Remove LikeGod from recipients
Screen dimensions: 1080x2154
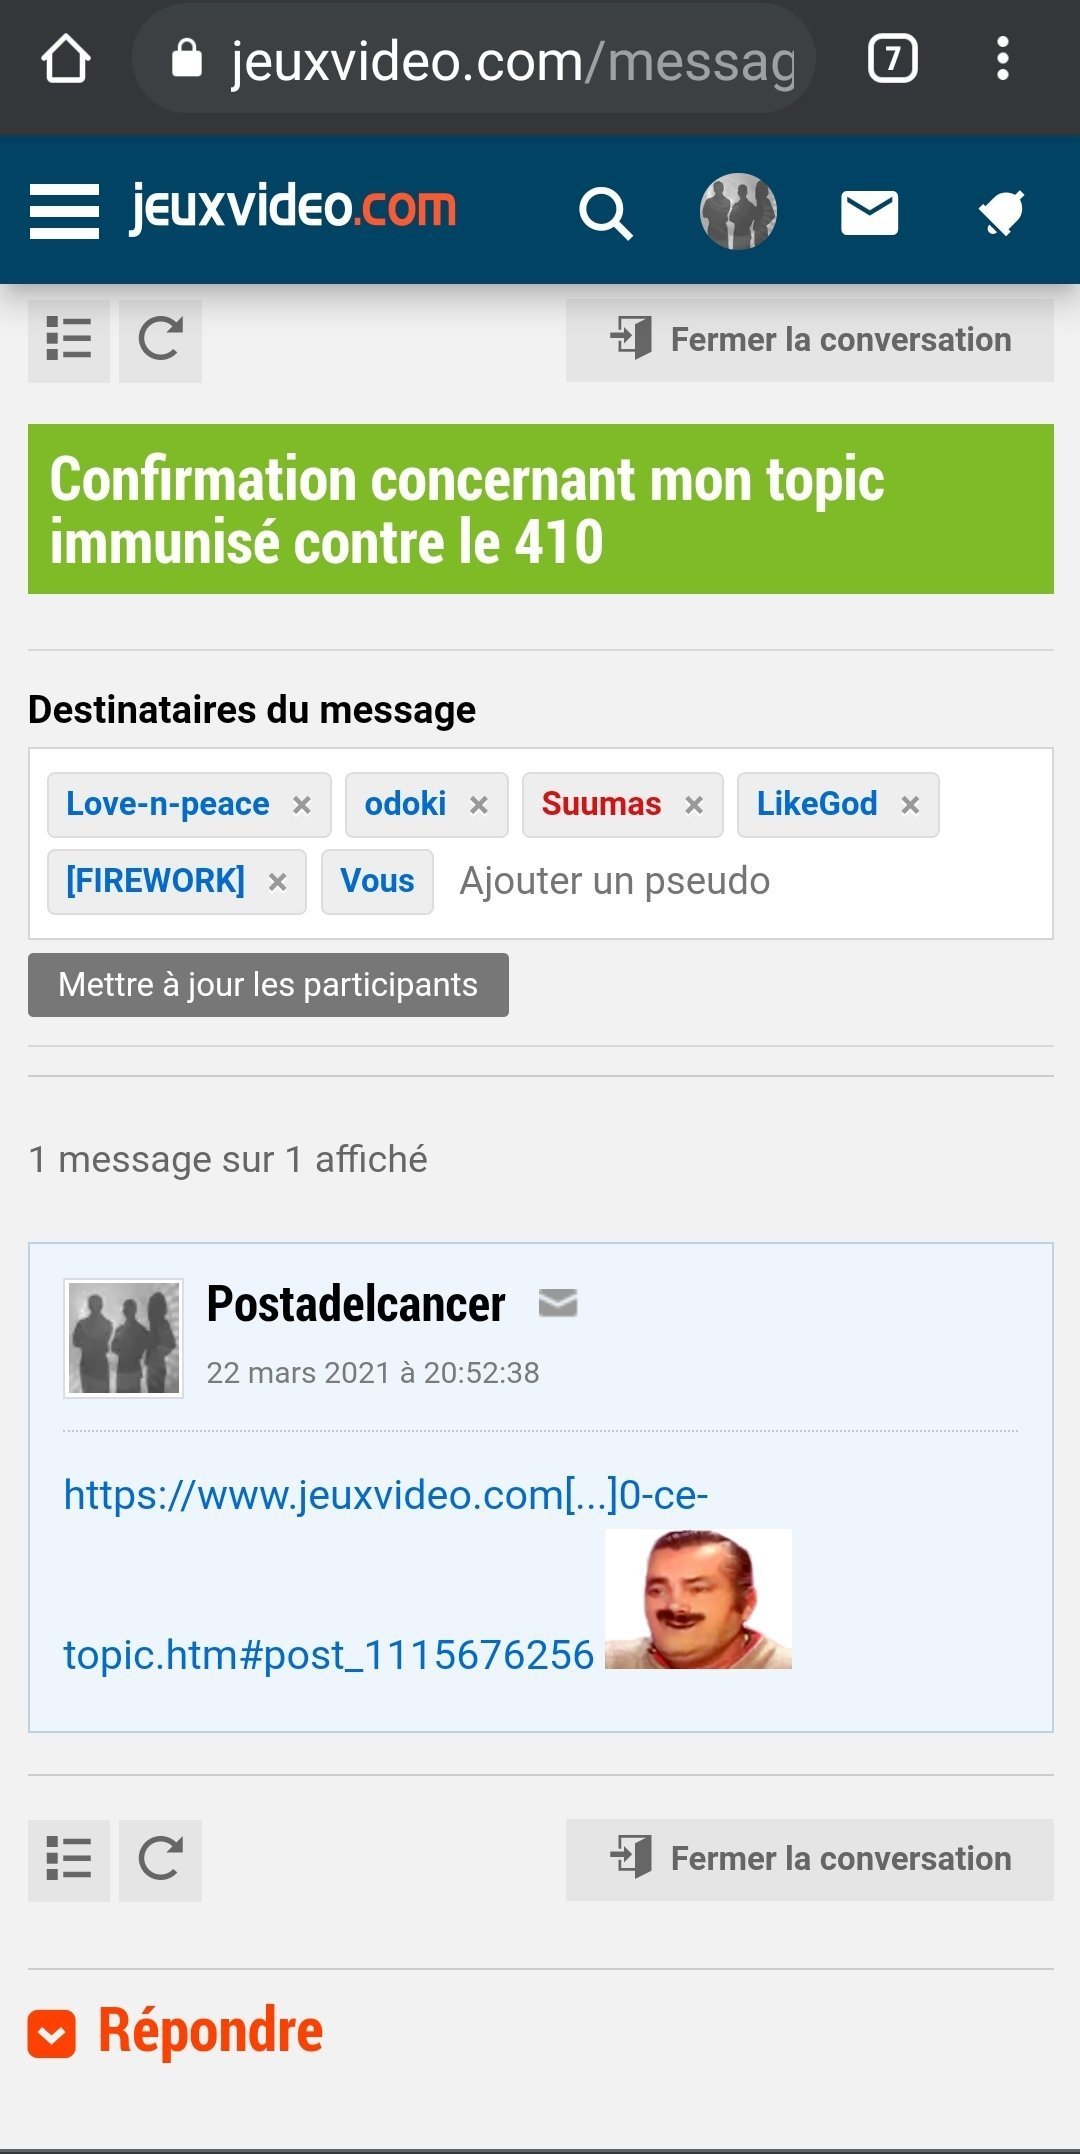pyautogui.click(x=910, y=805)
